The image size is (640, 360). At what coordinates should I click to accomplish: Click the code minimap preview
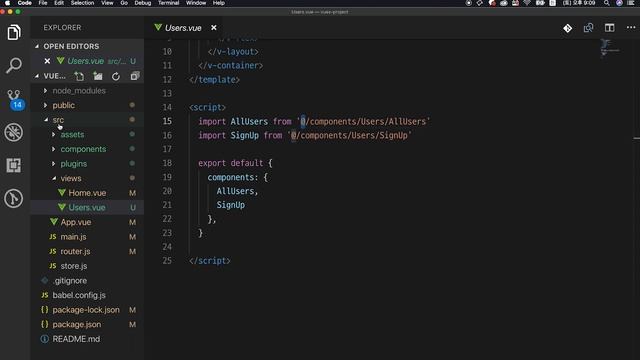coord(610,48)
